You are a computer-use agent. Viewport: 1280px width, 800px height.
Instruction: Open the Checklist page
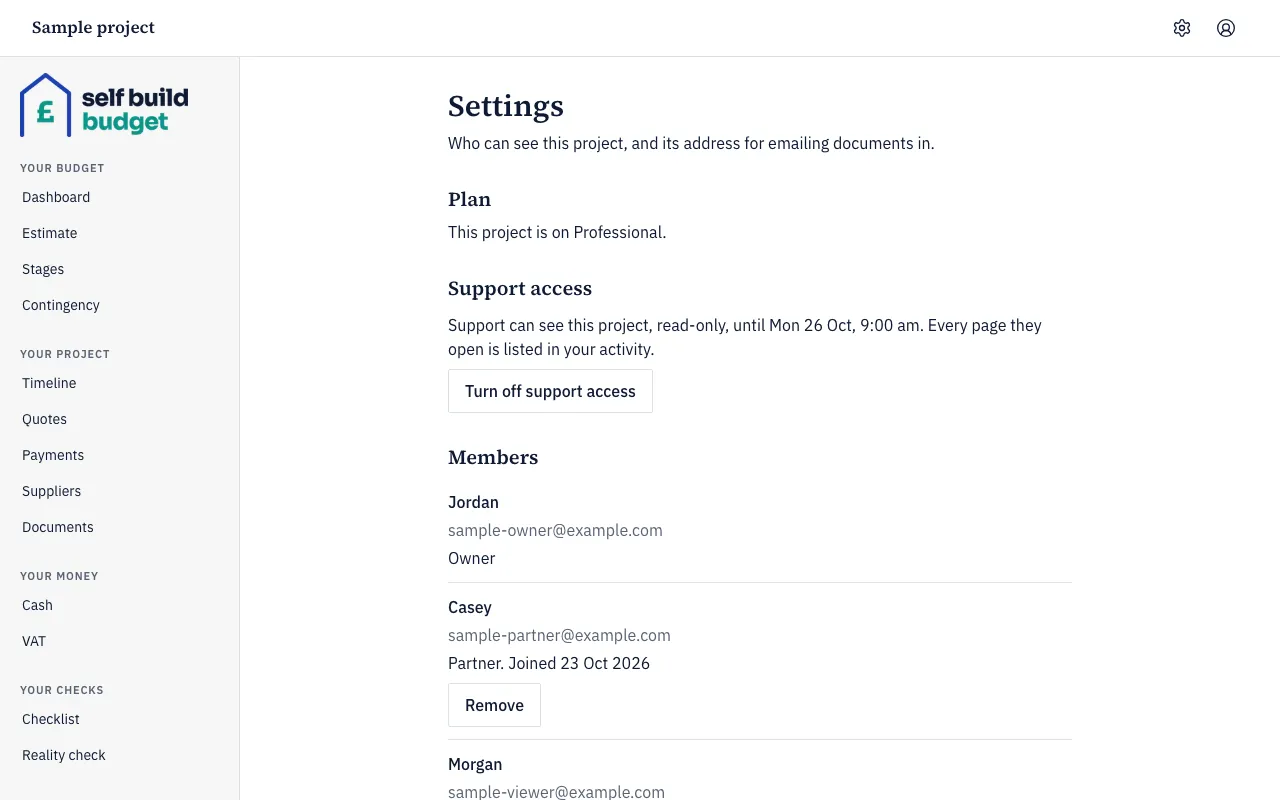tap(51, 719)
